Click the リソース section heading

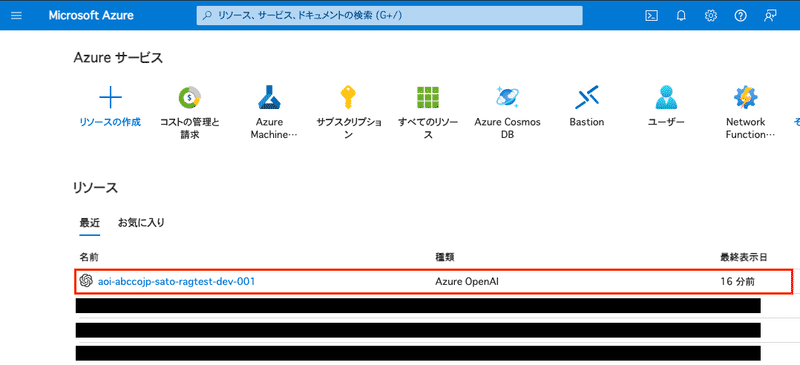[96, 187]
